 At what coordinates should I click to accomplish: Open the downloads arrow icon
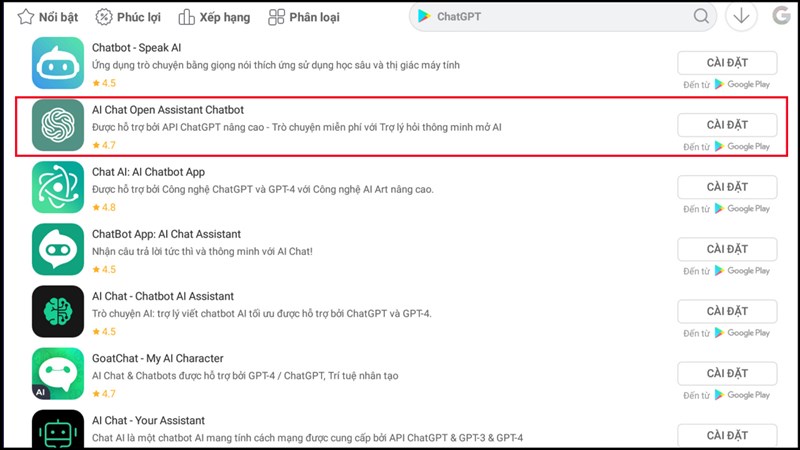click(740, 16)
